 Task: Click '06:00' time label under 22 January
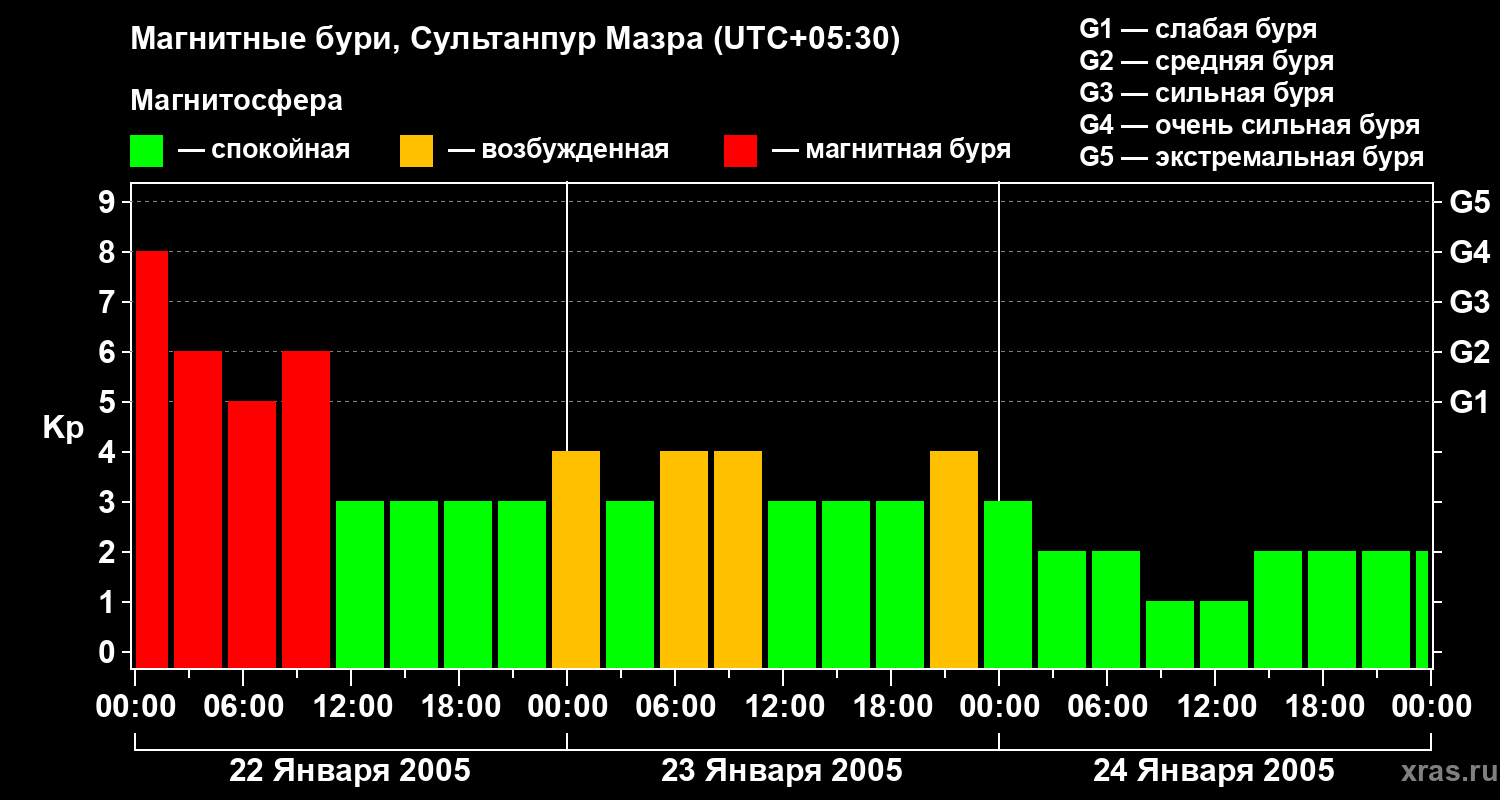coord(243,707)
